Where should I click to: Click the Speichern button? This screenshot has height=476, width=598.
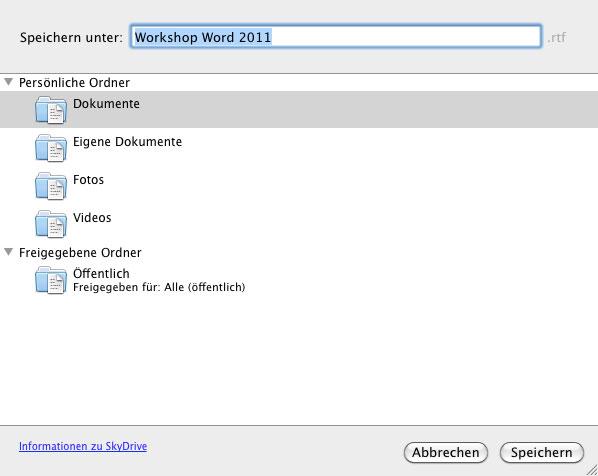point(542,453)
